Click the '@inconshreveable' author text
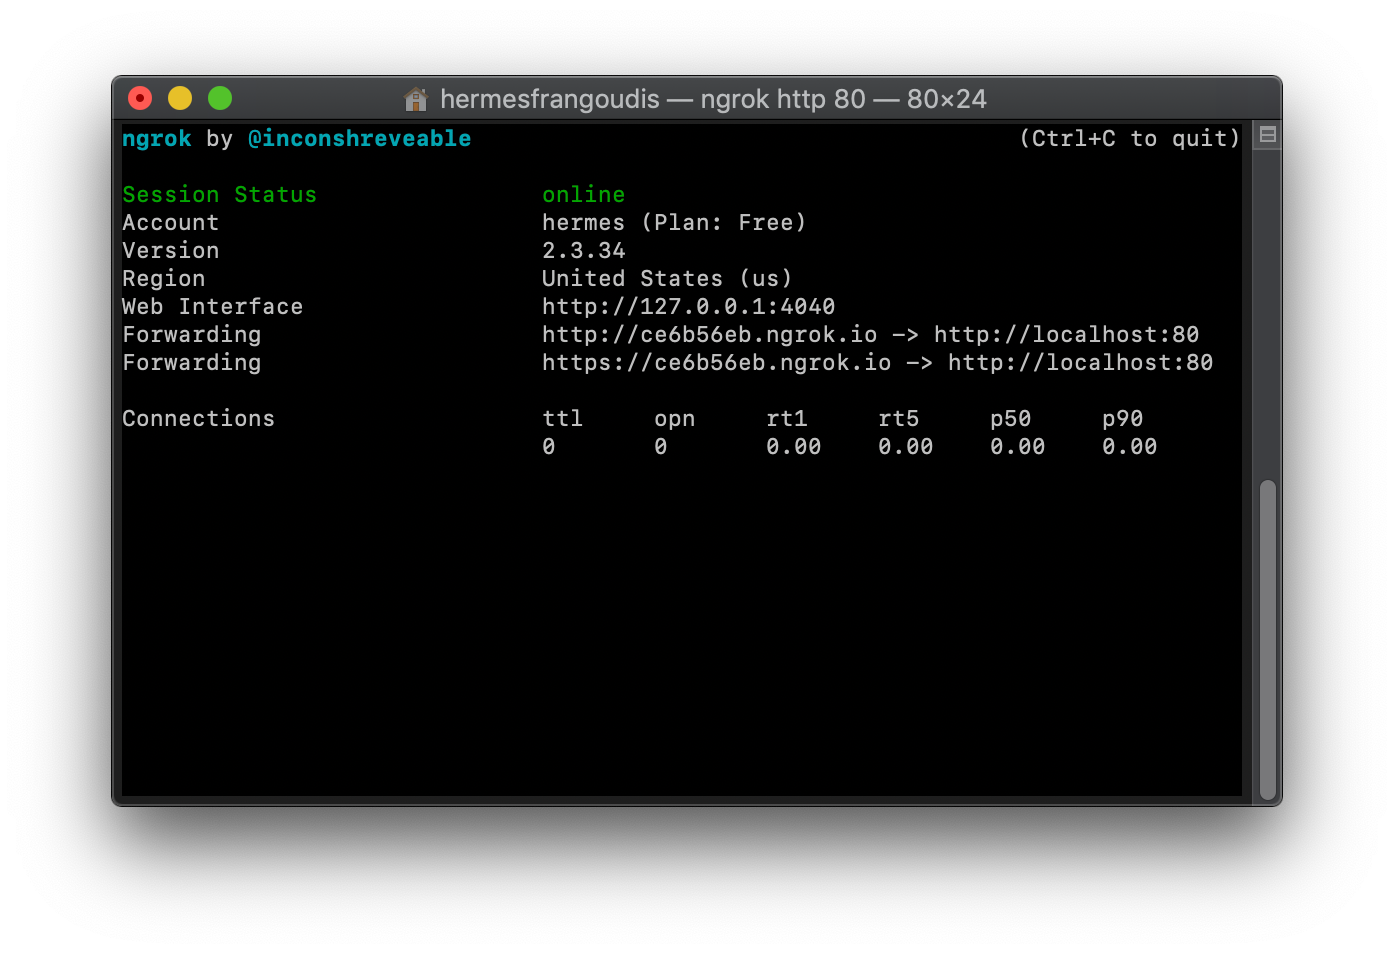The height and width of the screenshot is (954, 1394). pos(360,139)
